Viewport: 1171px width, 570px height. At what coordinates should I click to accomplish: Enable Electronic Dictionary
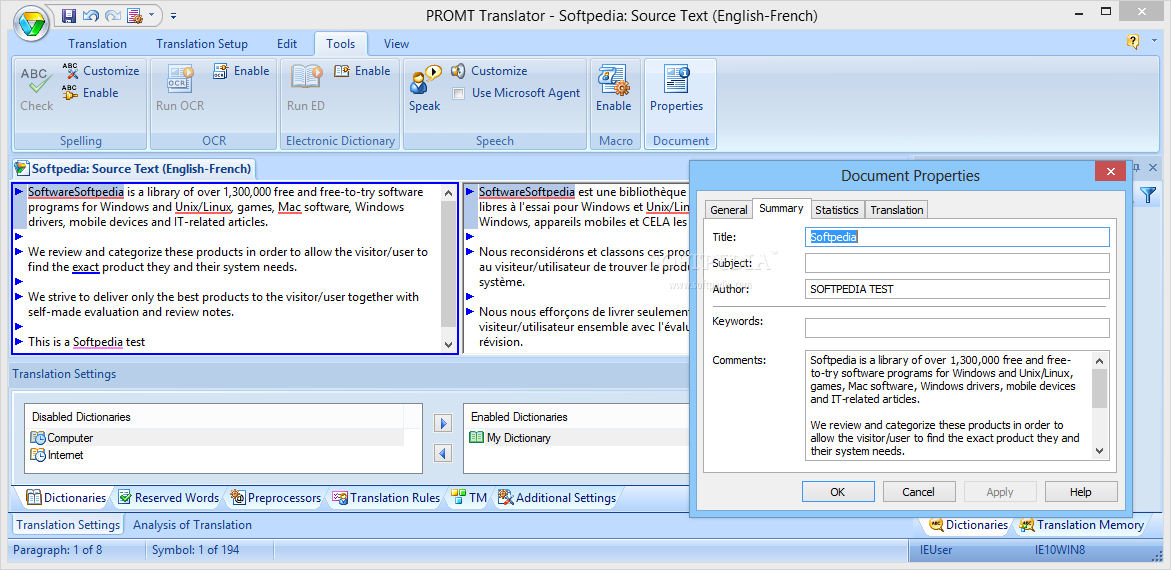362,71
